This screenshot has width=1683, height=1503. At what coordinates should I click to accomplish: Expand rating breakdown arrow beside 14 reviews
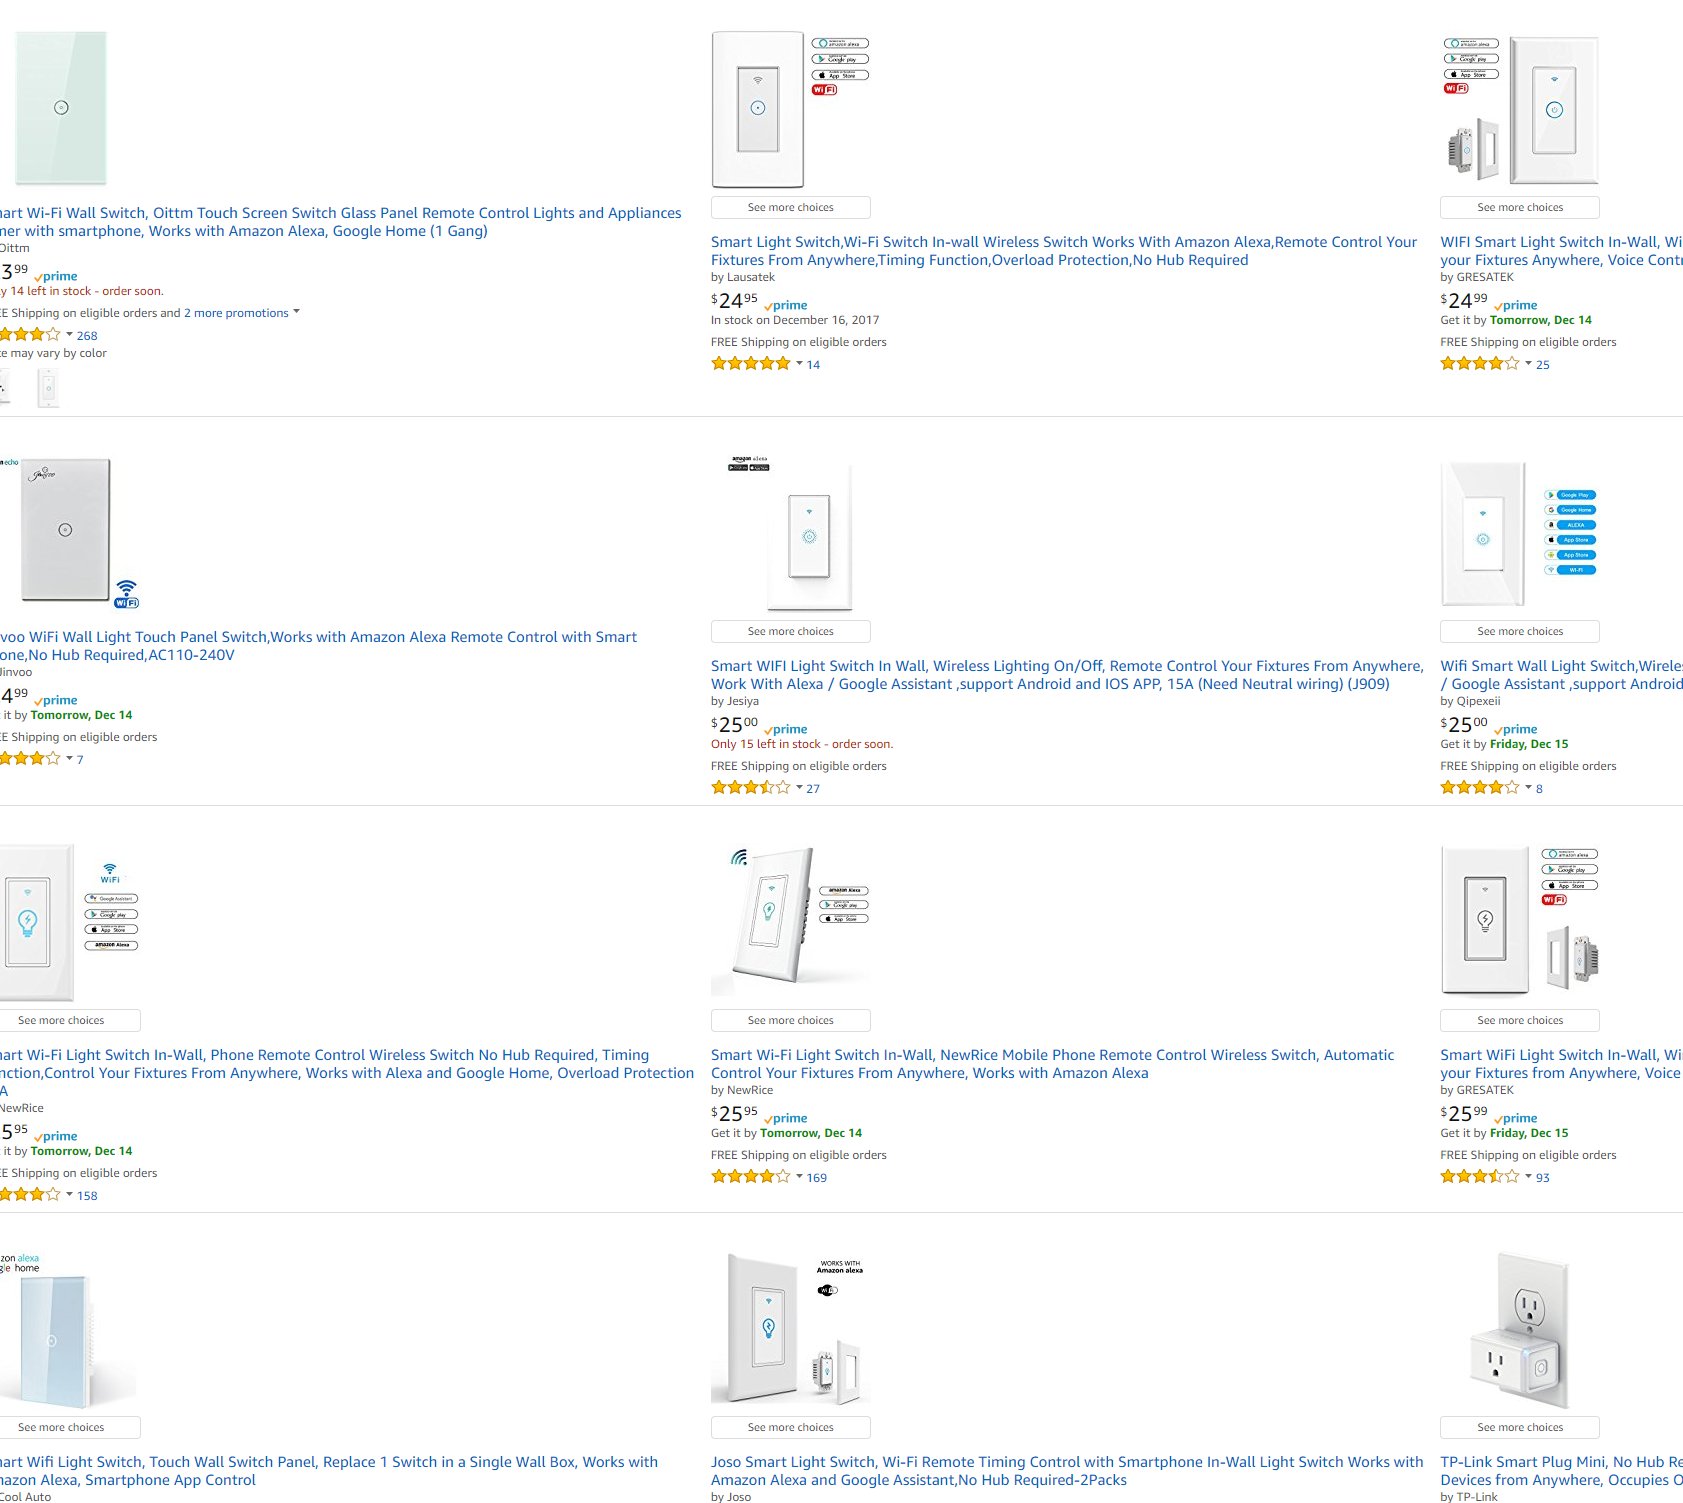click(x=799, y=363)
